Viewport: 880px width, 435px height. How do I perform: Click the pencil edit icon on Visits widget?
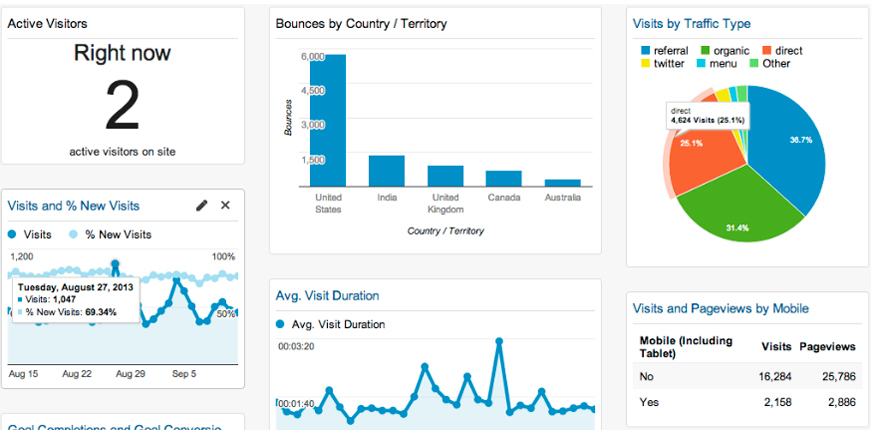tap(202, 205)
